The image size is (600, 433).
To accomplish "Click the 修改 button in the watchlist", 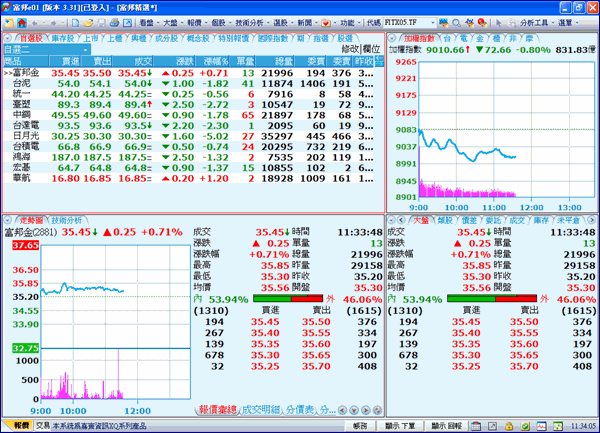I will coord(349,48).
